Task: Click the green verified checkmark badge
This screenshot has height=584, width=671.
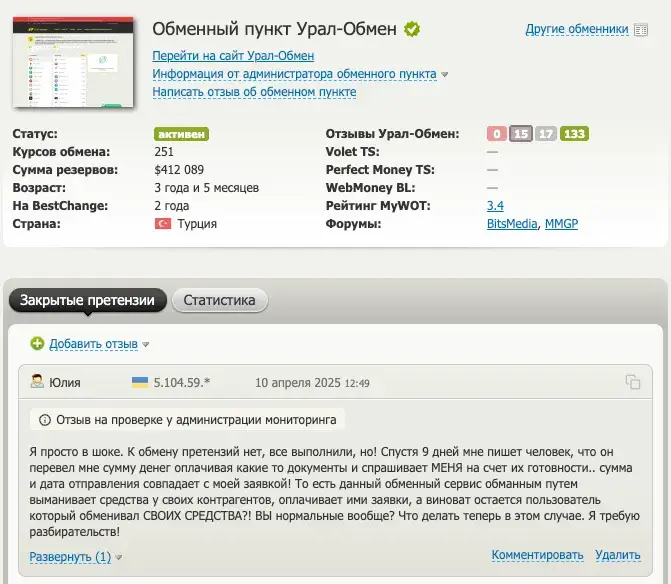Action: click(x=412, y=29)
